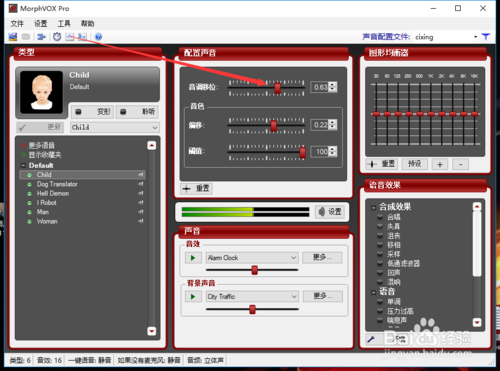Click the first toolbar icon with blue bars

[13, 37]
